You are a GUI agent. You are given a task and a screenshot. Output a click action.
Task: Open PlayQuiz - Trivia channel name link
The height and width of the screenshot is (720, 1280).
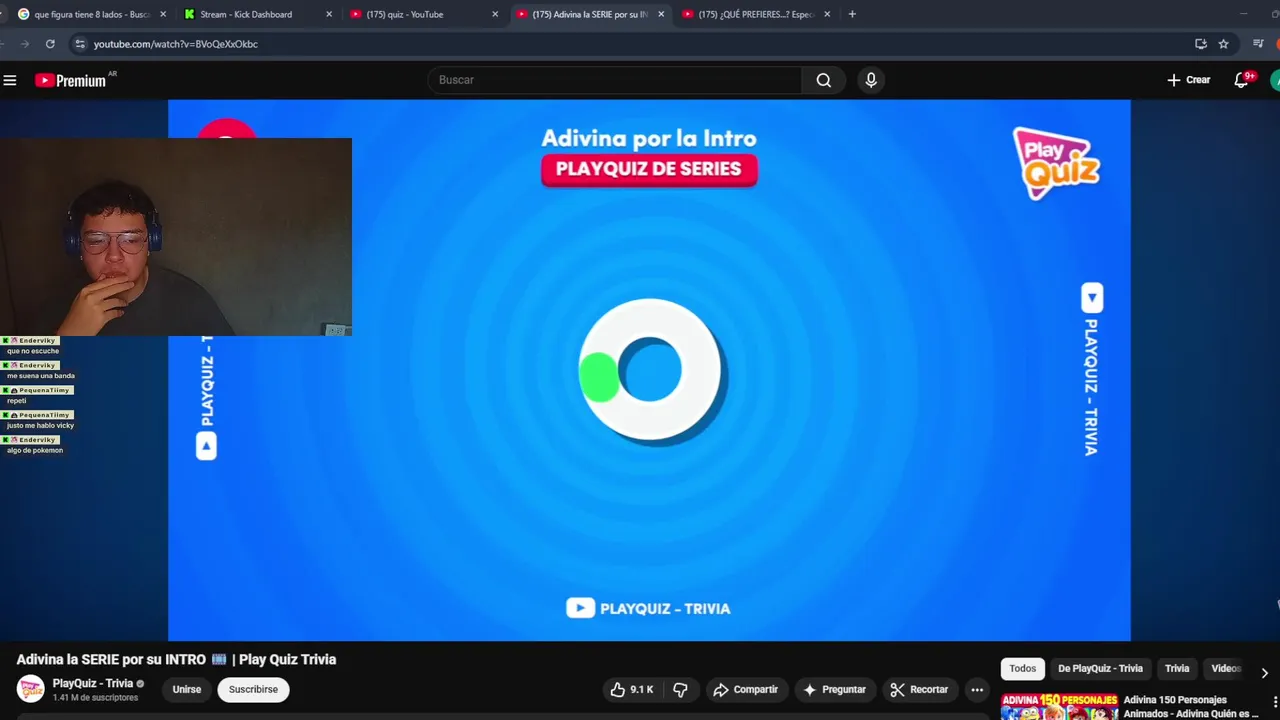click(x=92, y=683)
